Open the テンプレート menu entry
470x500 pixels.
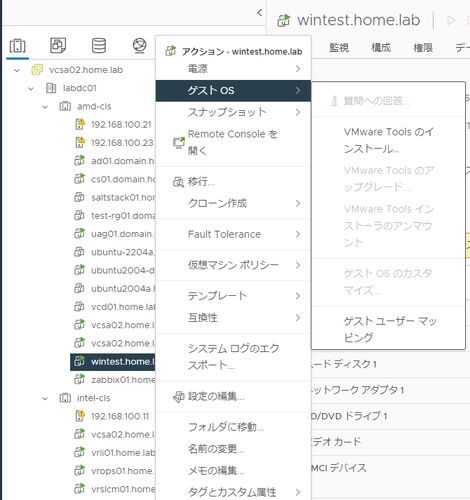[x=233, y=296]
